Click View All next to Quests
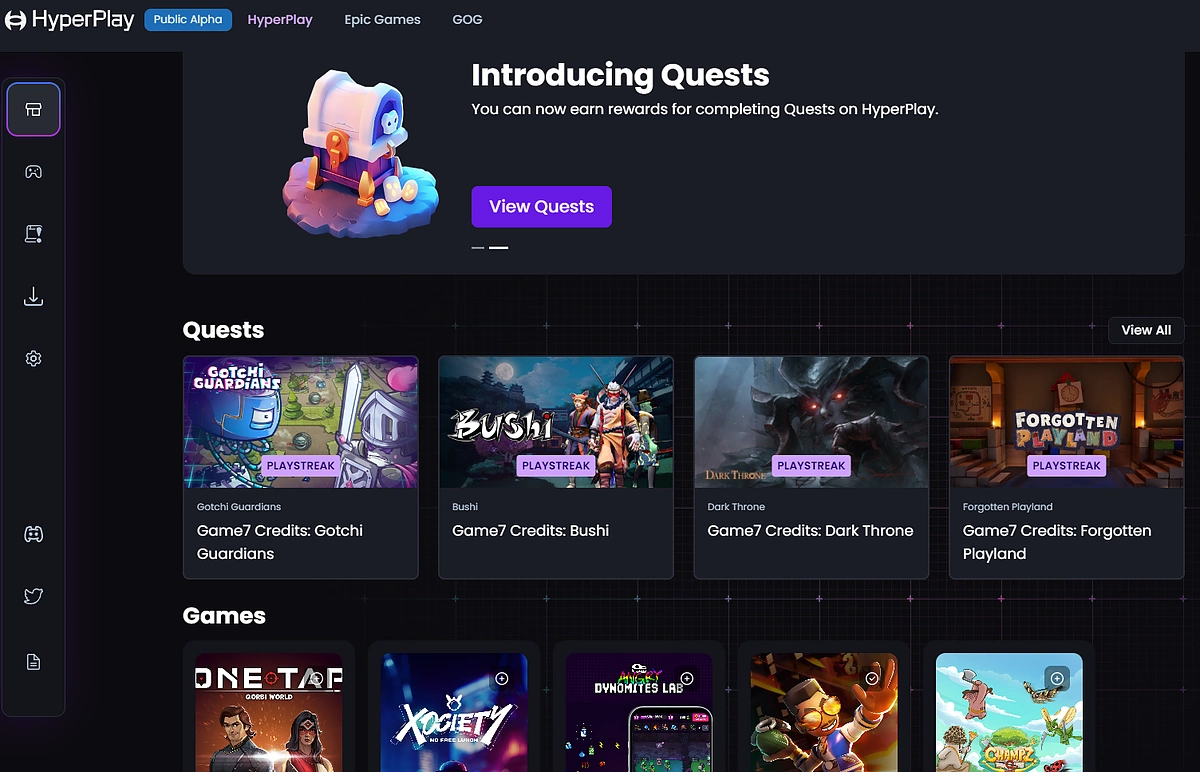Image resolution: width=1200 pixels, height=772 pixels. 1146,330
